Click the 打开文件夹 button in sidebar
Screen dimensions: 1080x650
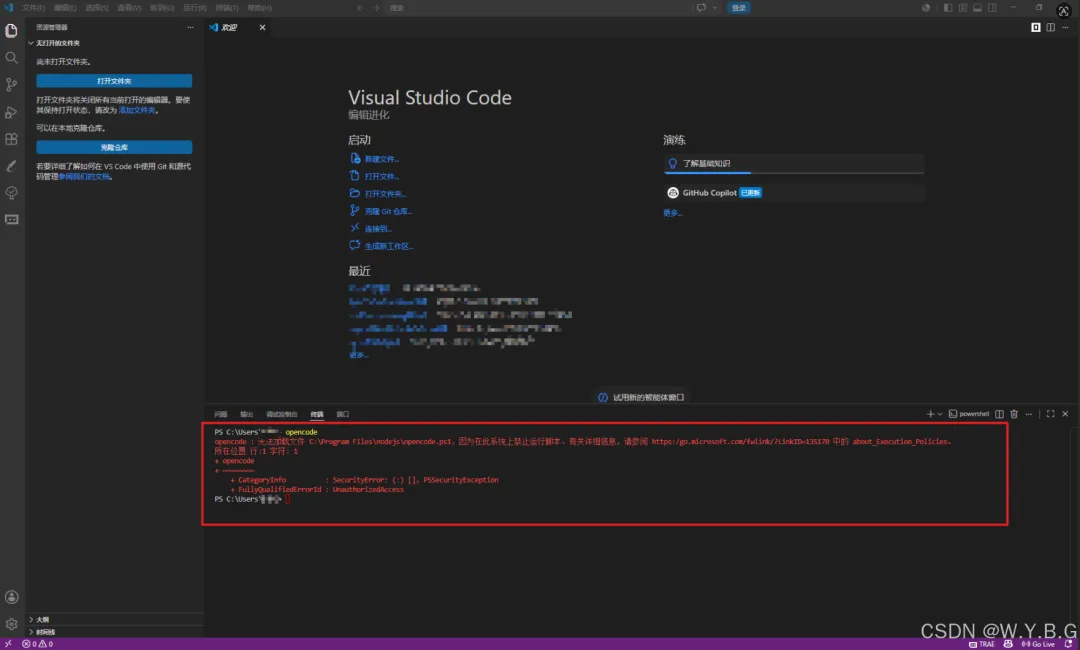pyautogui.click(x=114, y=81)
